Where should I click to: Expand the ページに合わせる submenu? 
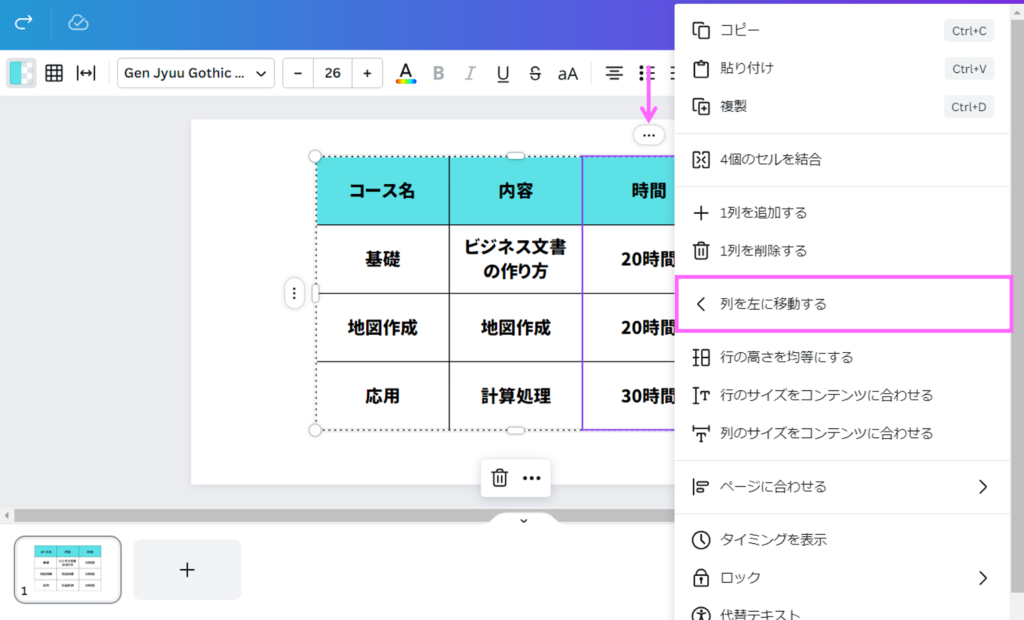[x=982, y=487]
